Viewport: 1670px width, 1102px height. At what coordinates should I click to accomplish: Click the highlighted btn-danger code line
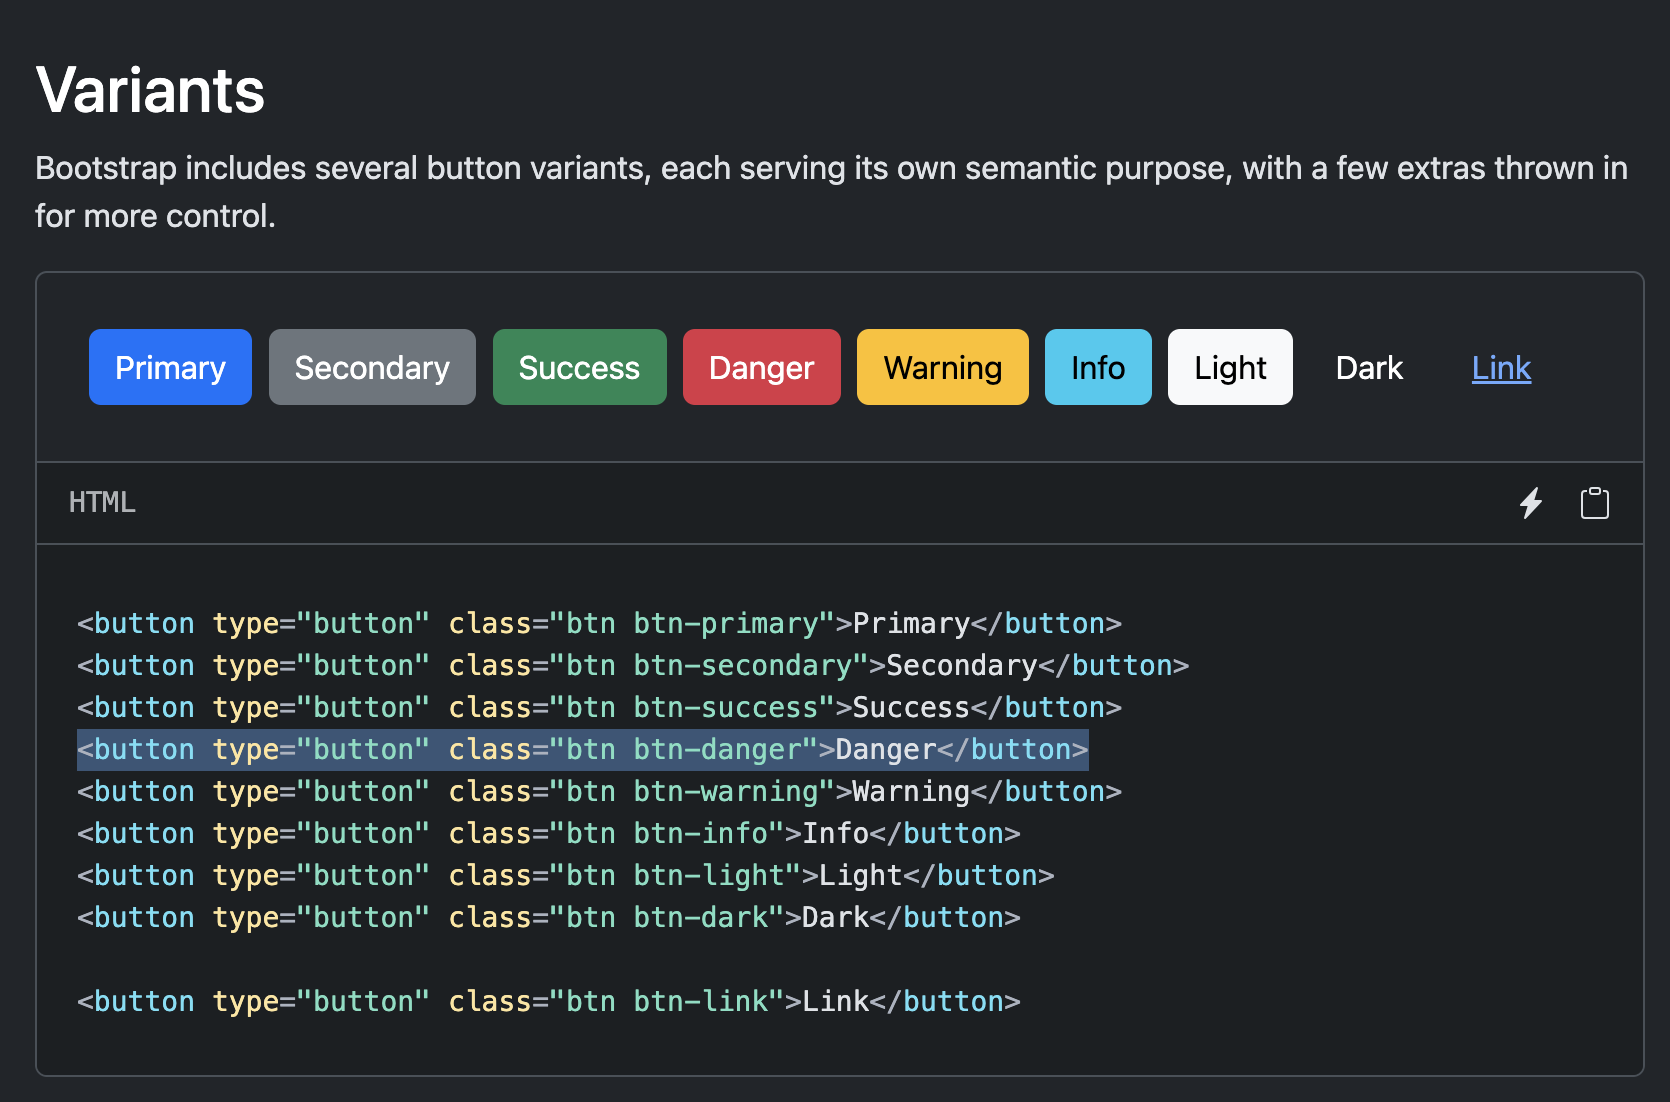583,750
